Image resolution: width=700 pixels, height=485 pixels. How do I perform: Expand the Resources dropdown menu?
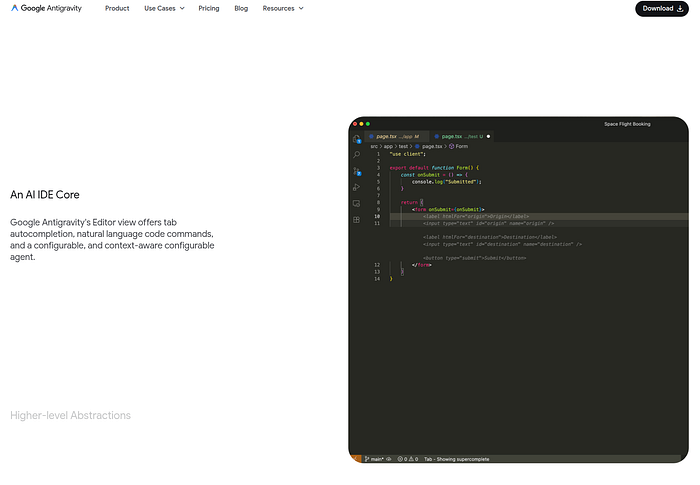(x=283, y=8)
